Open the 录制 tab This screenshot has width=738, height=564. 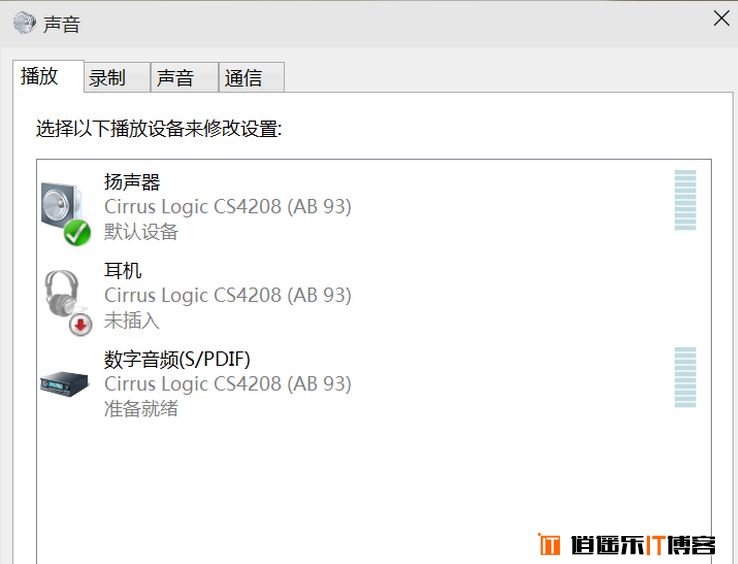pyautogui.click(x=117, y=77)
